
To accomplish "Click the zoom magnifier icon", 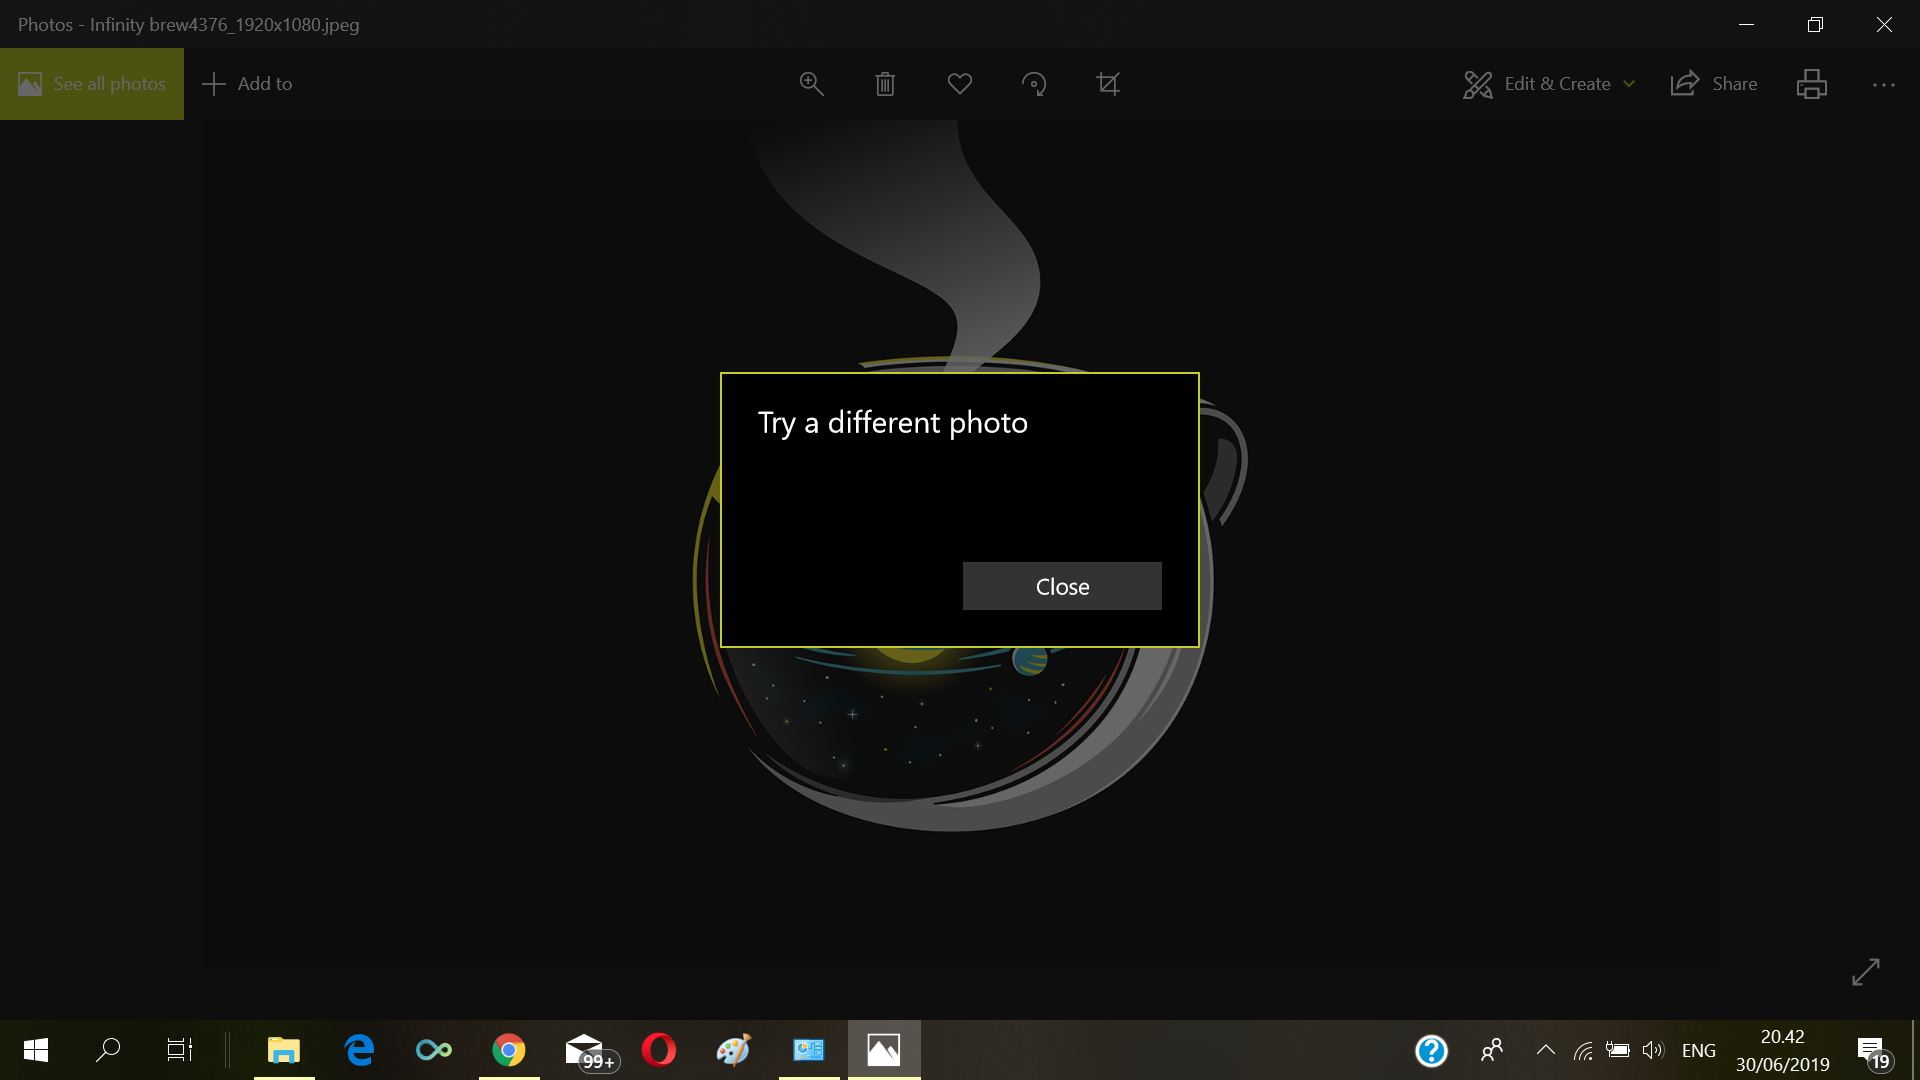I will point(812,84).
